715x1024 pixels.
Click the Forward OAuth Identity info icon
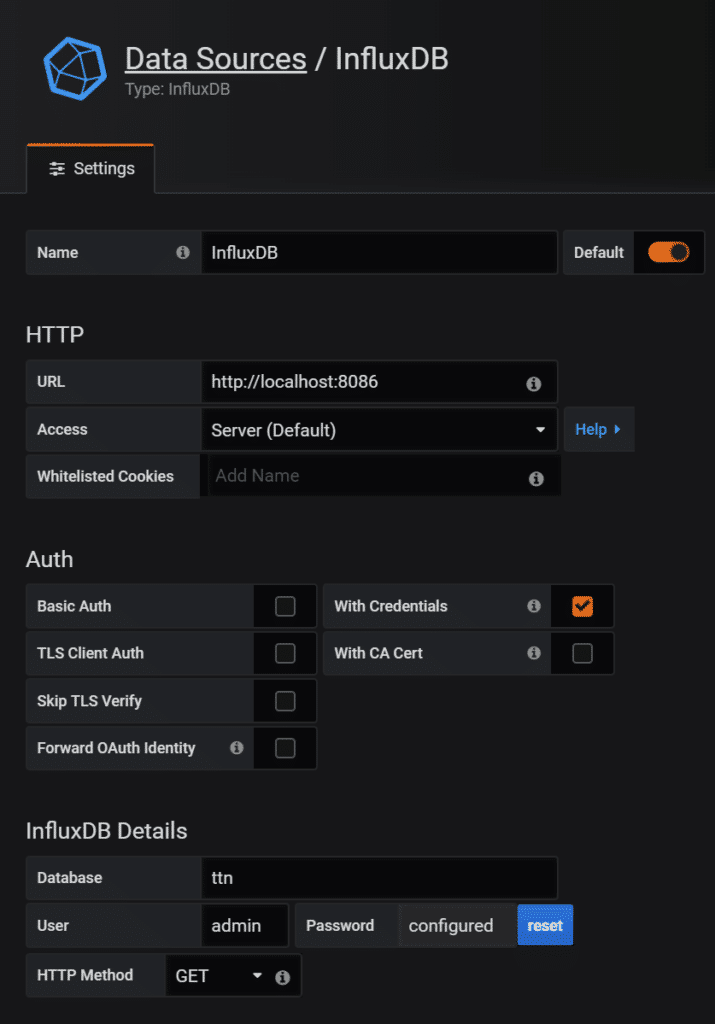[237, 748]
